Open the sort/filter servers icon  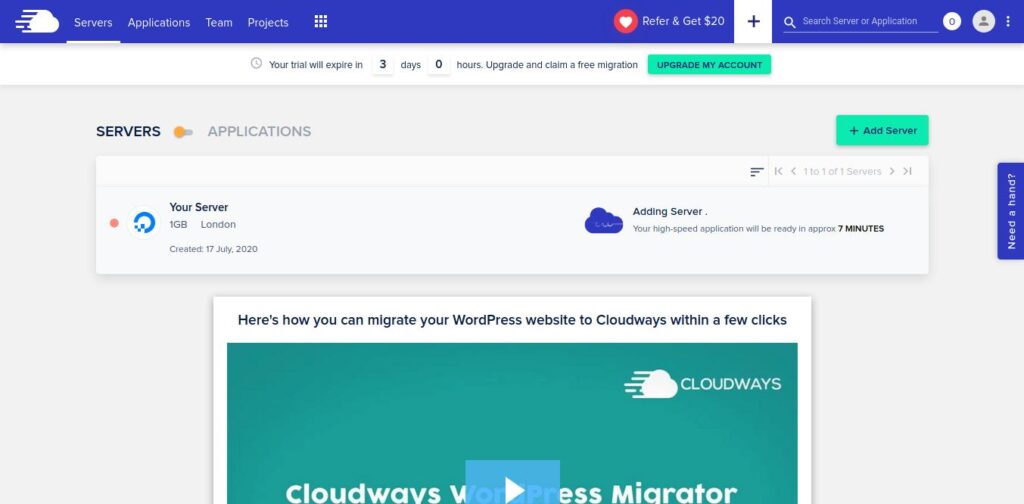pos(756,172)
